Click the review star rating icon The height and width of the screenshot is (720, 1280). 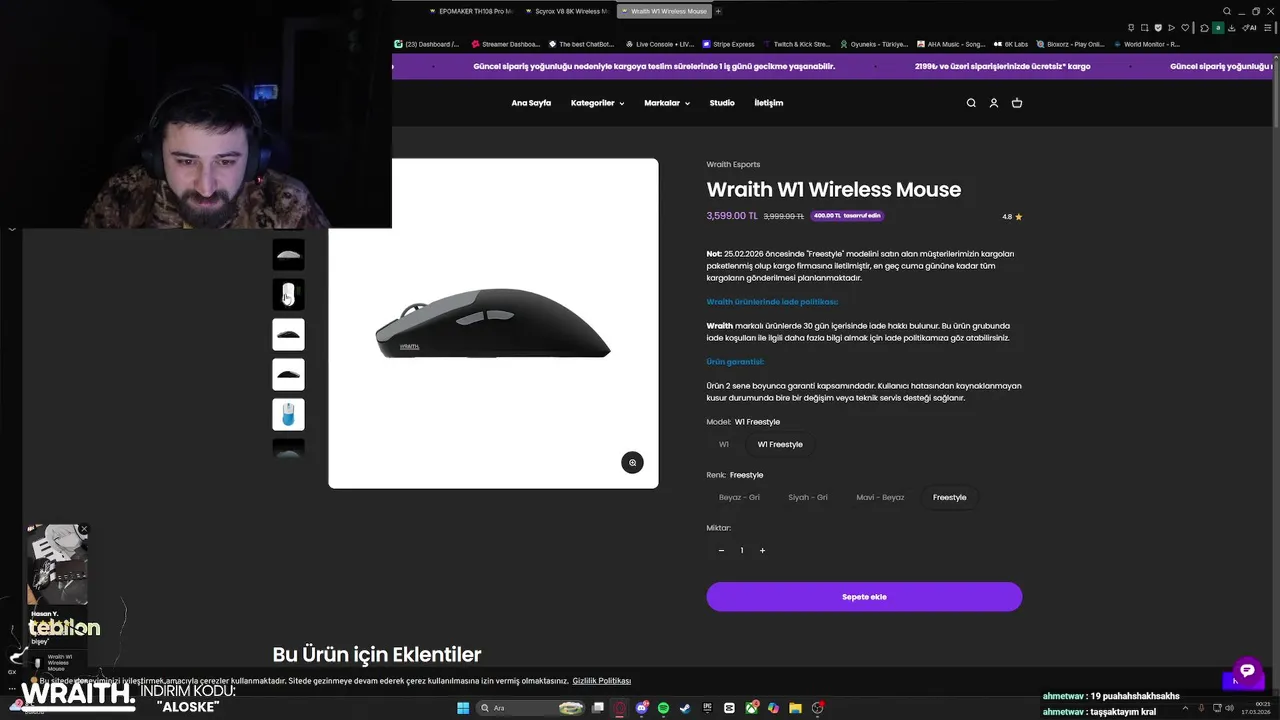pyautogui.click(x=1018, y=216)
